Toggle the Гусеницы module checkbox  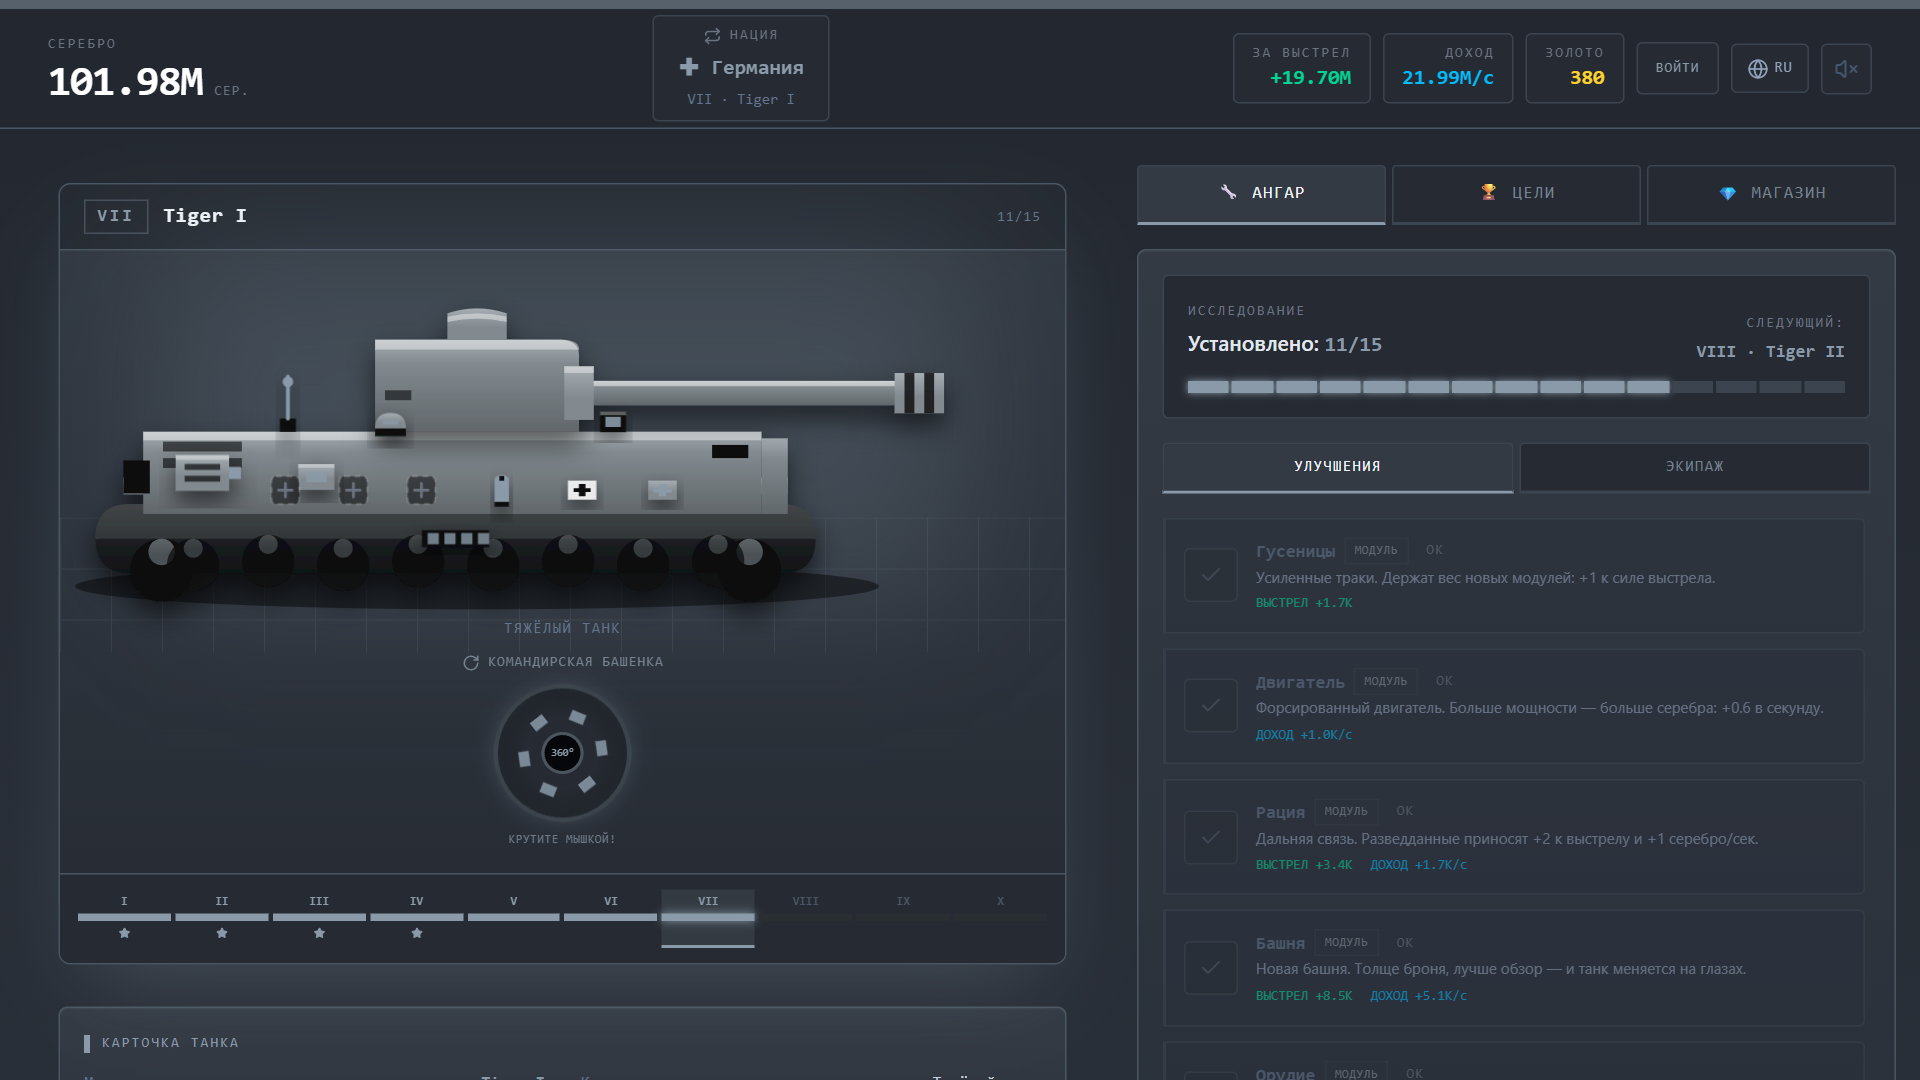click(1210, 575)
